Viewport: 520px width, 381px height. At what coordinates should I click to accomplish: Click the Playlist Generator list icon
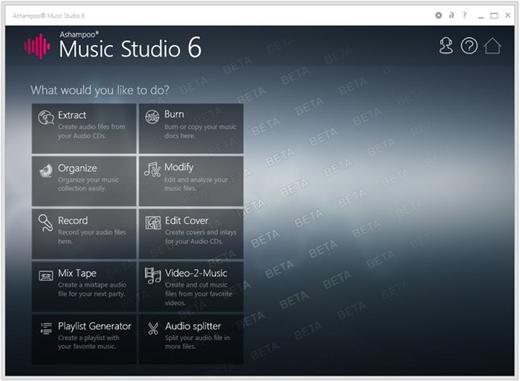pyautogui.click(x=46, y=328)
